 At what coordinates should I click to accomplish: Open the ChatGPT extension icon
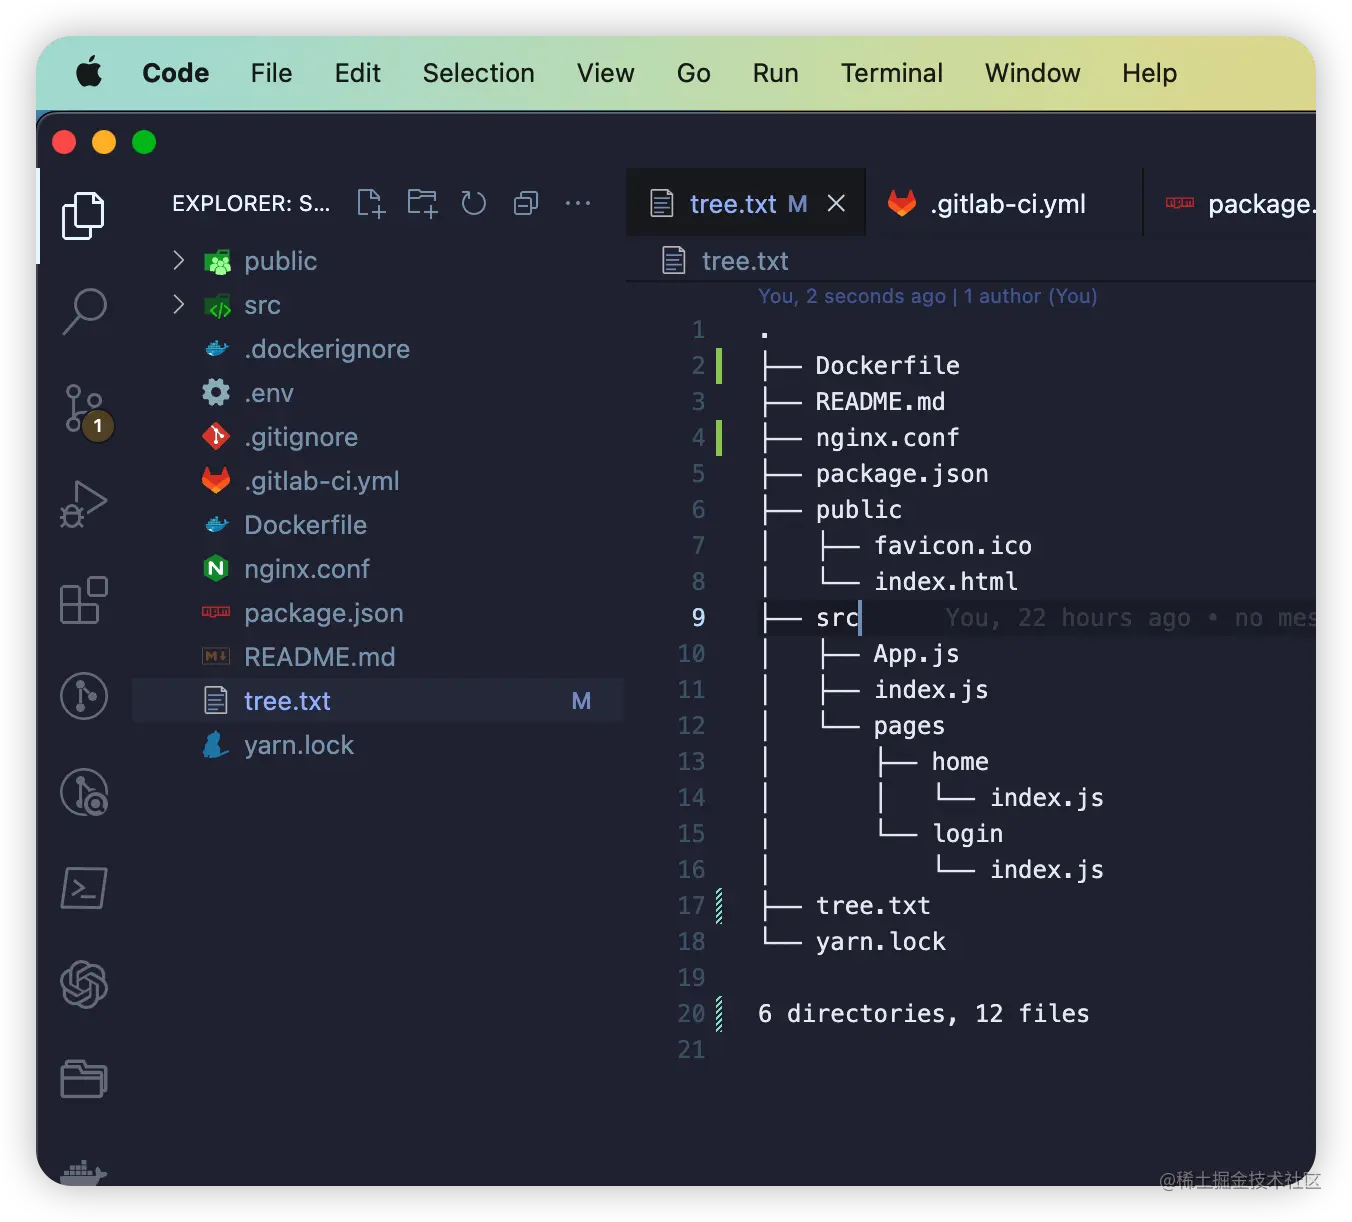(83, 984)
